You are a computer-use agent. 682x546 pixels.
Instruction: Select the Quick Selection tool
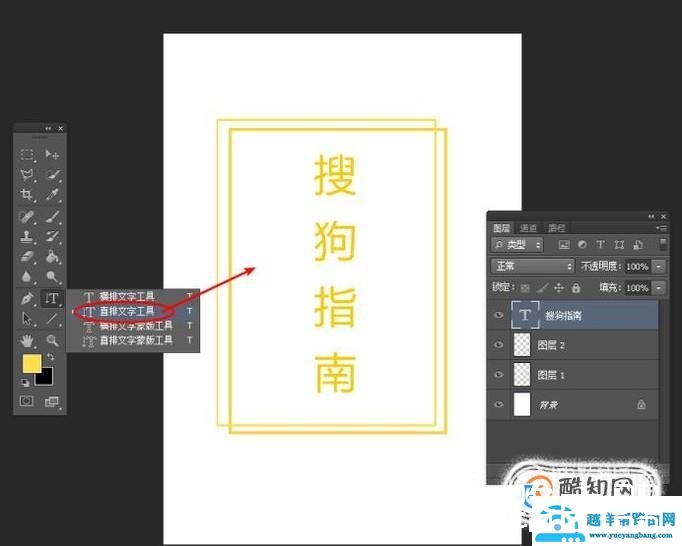(x=53, y=175)
